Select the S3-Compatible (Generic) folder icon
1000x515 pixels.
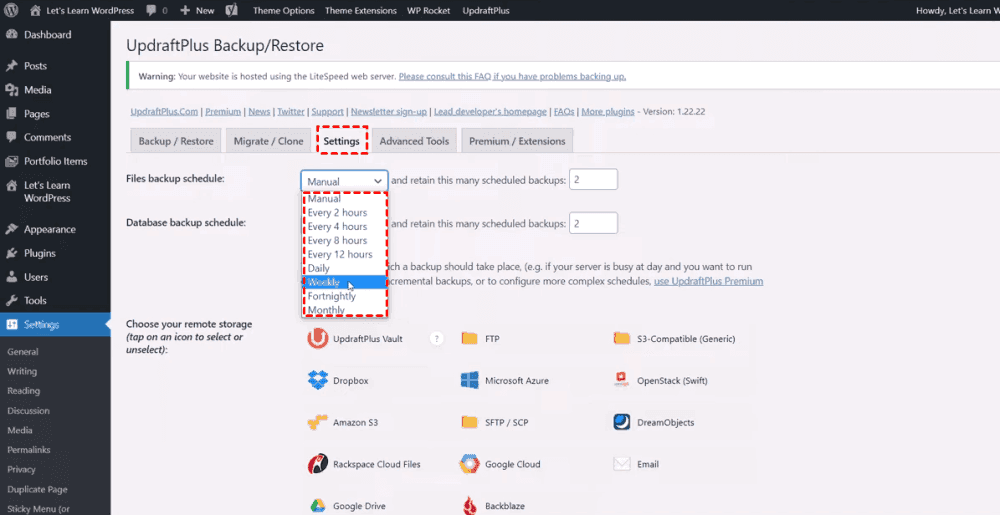tap(622, 338)
